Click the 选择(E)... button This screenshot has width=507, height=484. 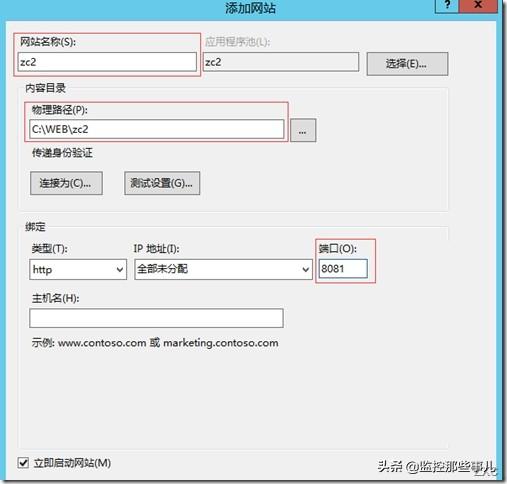tap(407, 64)
